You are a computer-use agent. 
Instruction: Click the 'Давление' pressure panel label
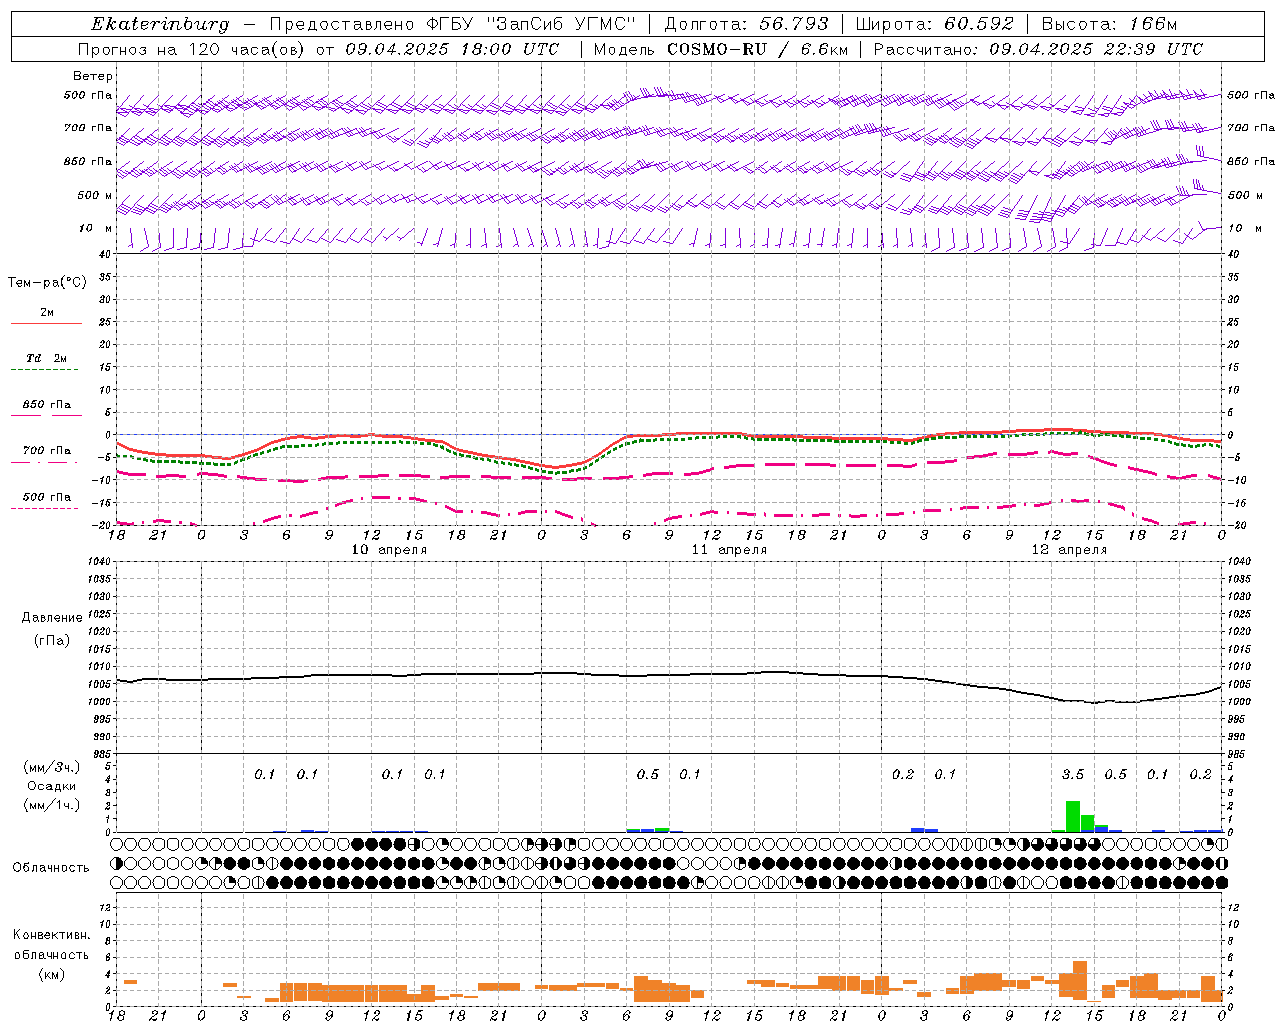coord(52,618)
